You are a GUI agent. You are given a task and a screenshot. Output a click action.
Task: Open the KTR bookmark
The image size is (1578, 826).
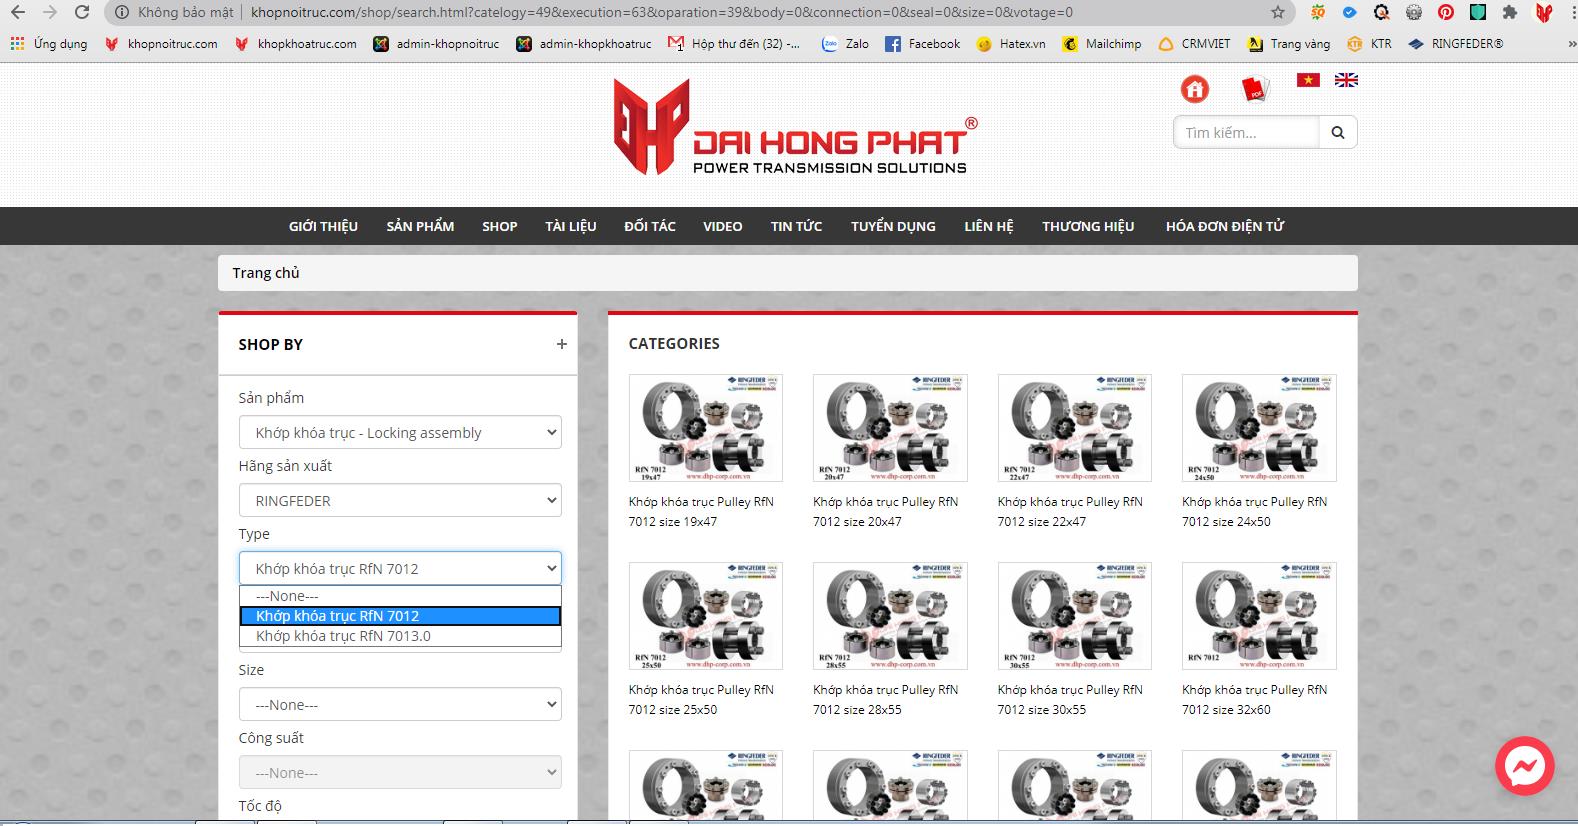pyautogui.click(x=1369, y=44)
